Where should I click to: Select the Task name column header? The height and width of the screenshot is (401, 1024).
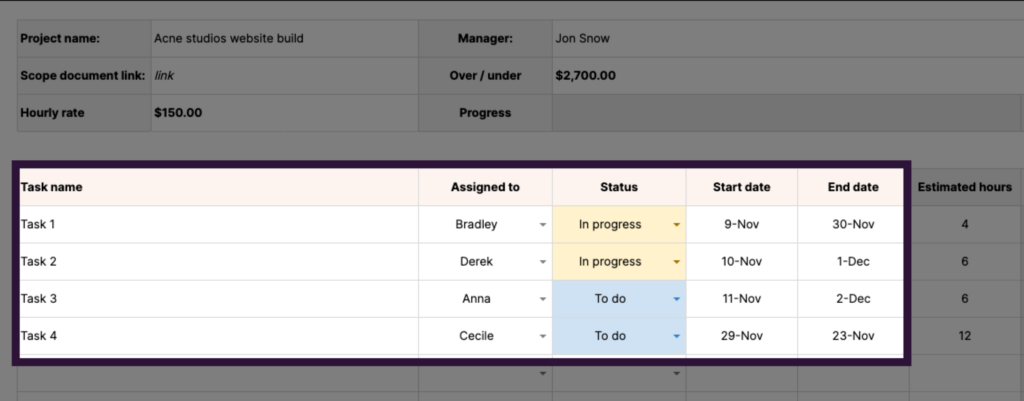pyautogui.click(x=52, y=187)
